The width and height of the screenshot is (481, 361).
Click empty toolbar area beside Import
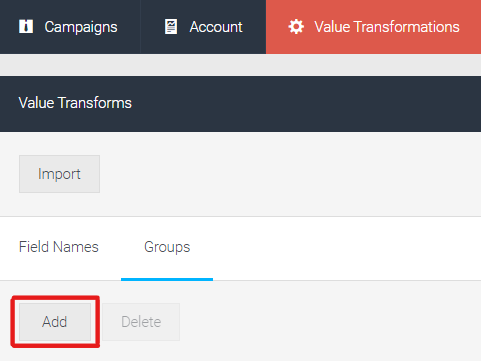(290, 174)
